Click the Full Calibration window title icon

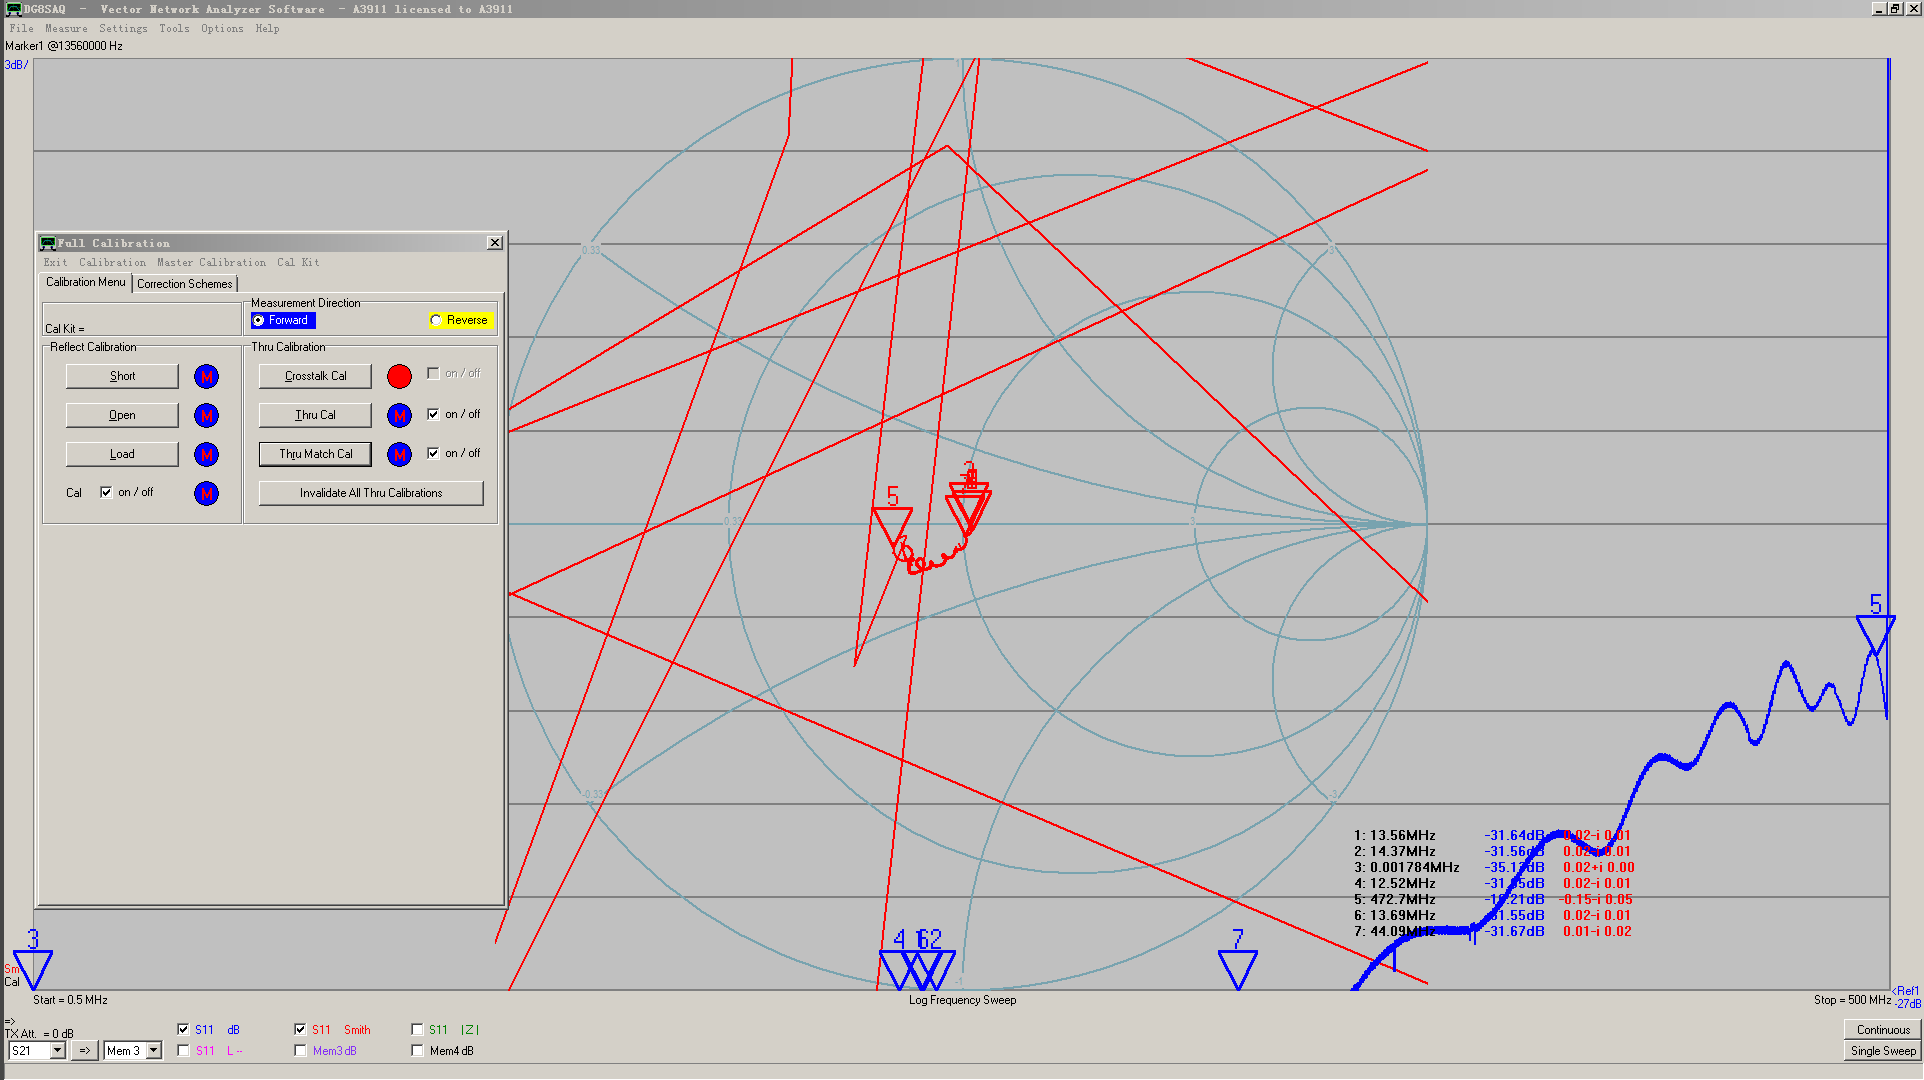47,243
